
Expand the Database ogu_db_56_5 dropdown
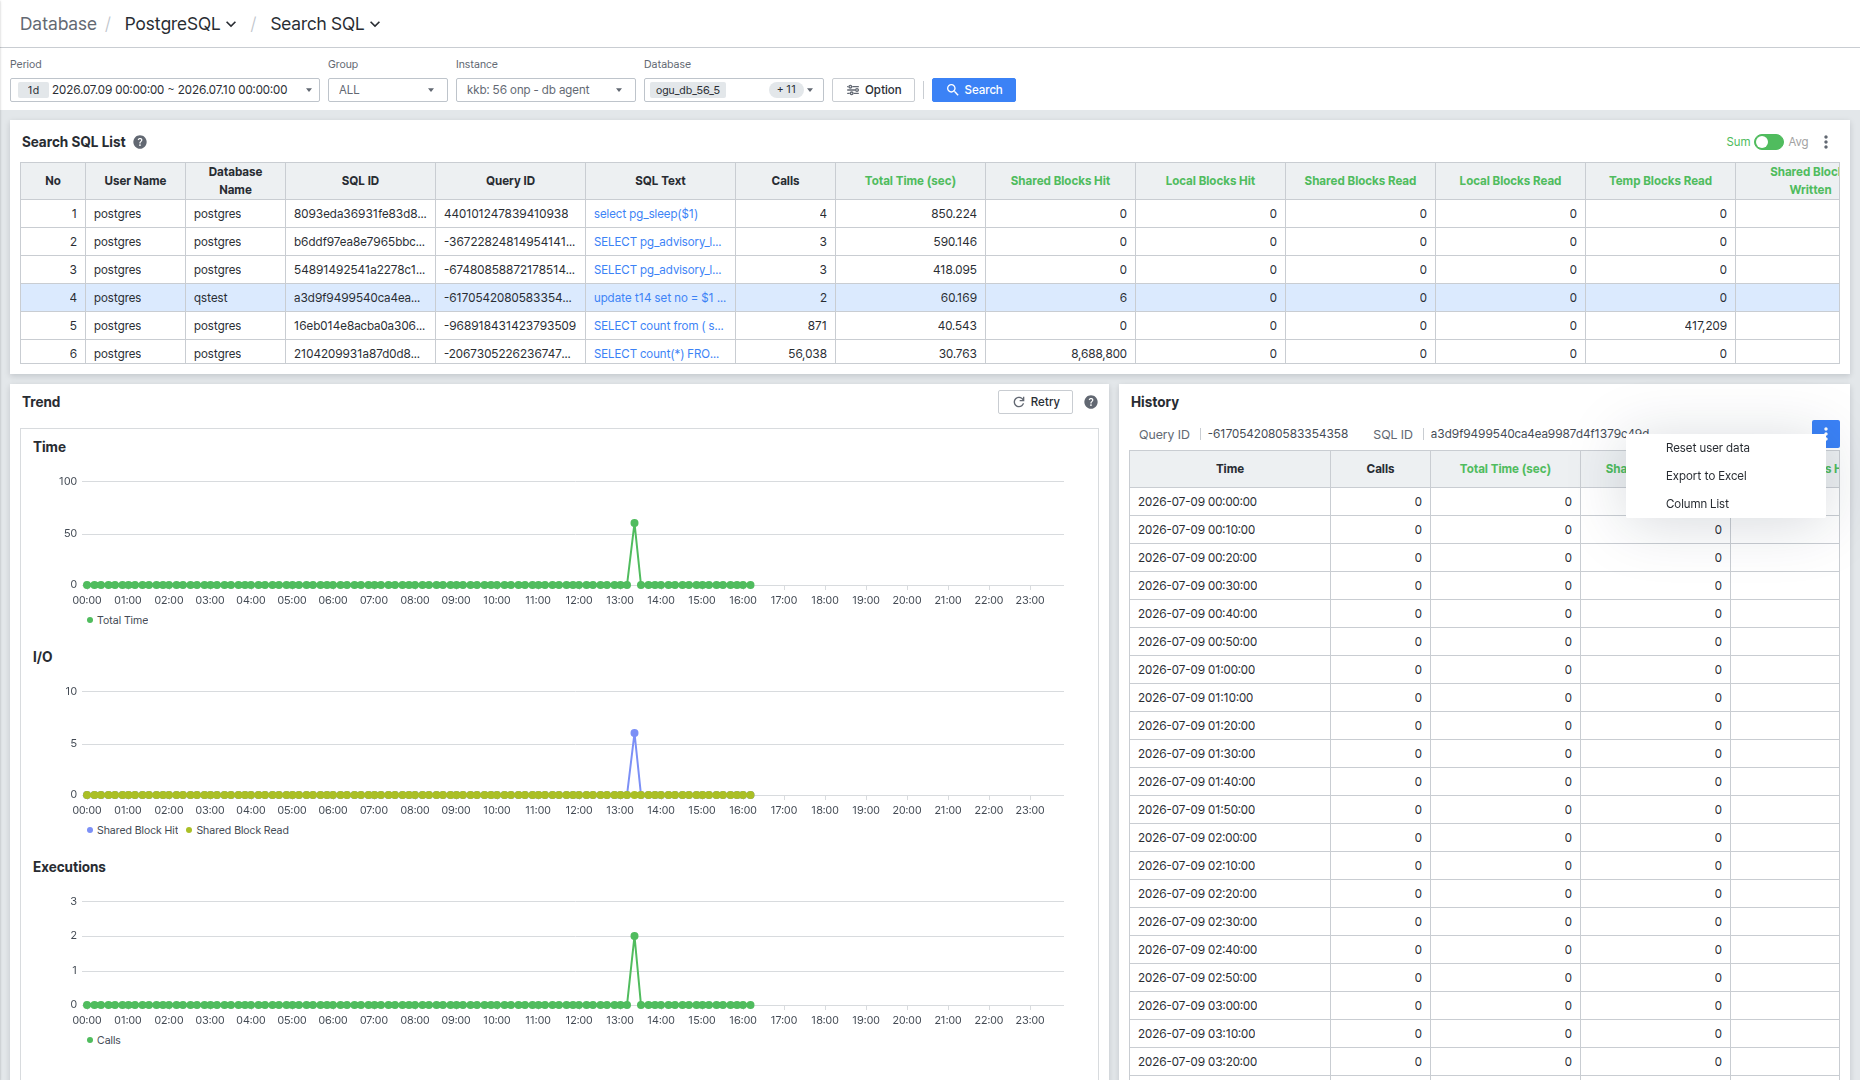click(734, 90)
